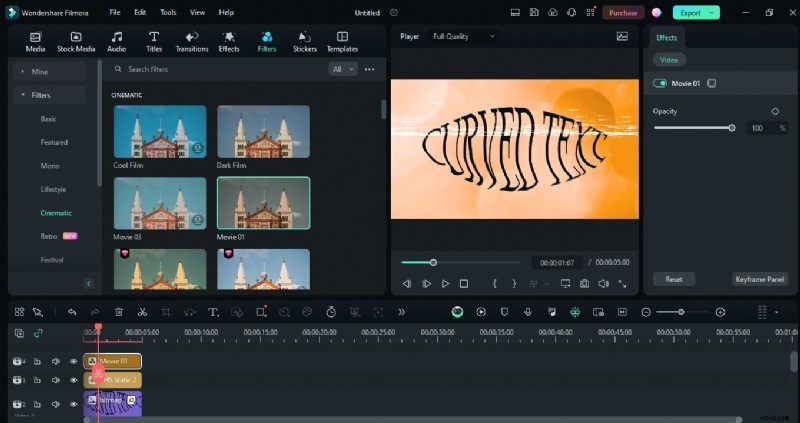800x423 pixels.
Task: Hide the Movie 01 track with eye icon
Action: (73, 361)
